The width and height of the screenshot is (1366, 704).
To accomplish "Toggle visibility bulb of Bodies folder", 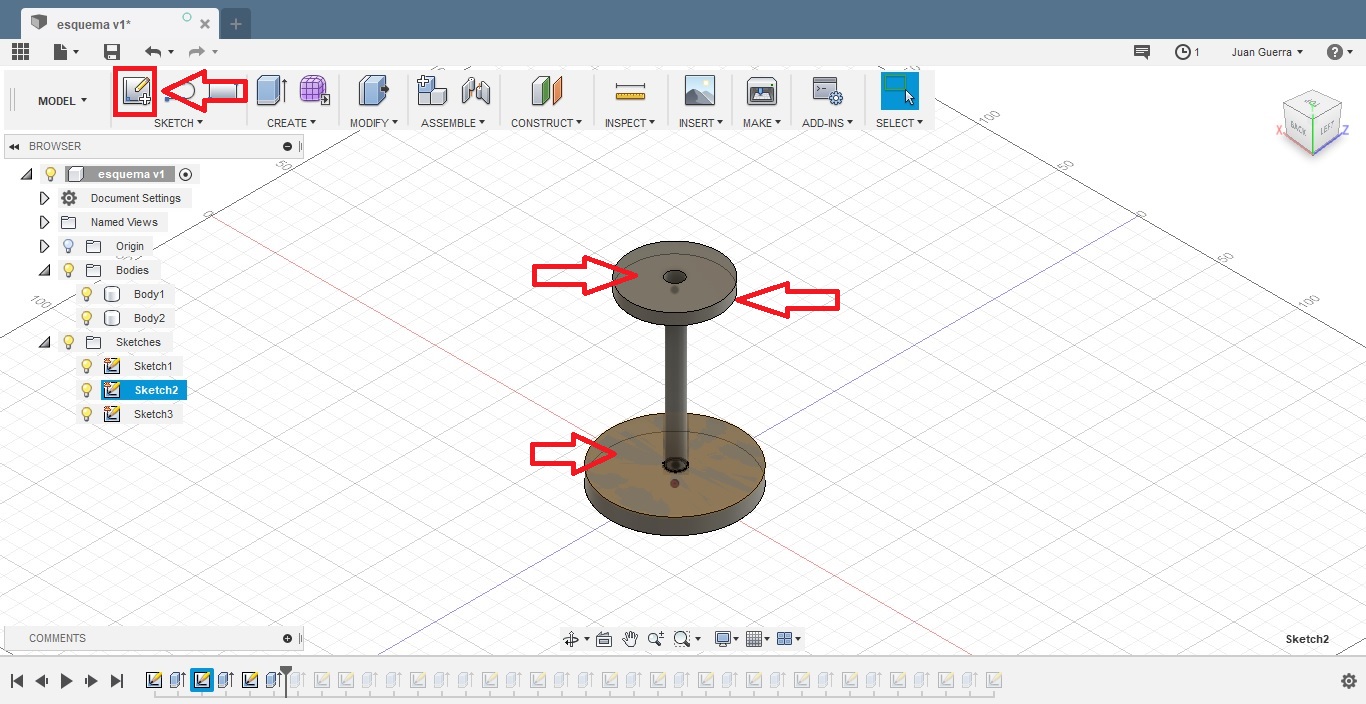I will [69, 270].
